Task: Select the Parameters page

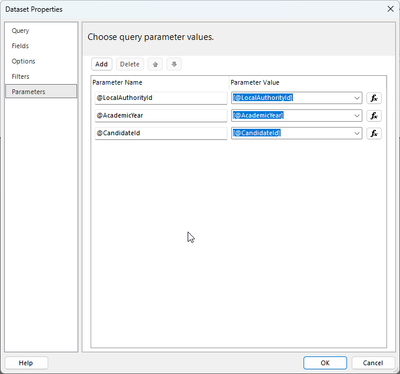Action: click(x=41, y=92)
